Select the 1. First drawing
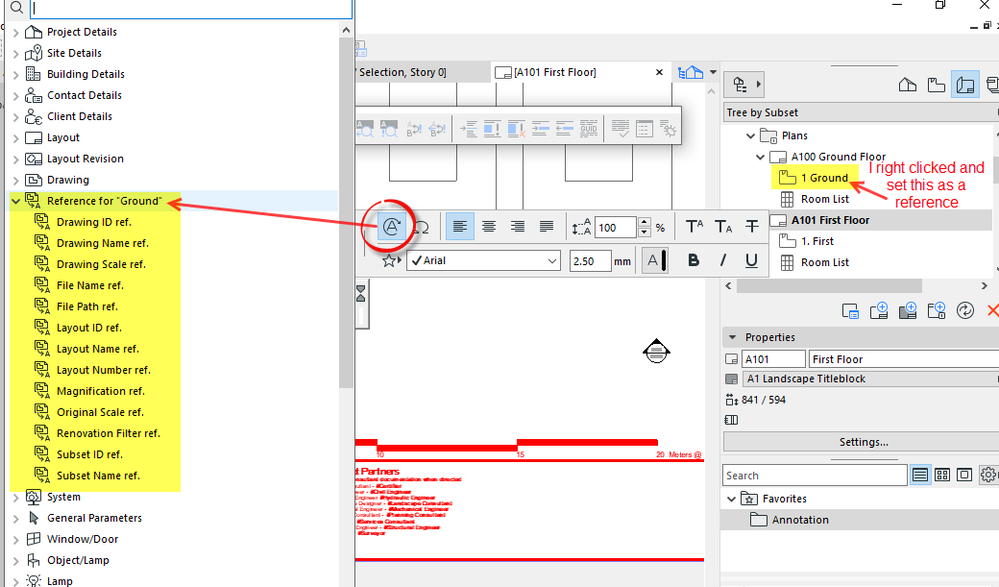 817,242
